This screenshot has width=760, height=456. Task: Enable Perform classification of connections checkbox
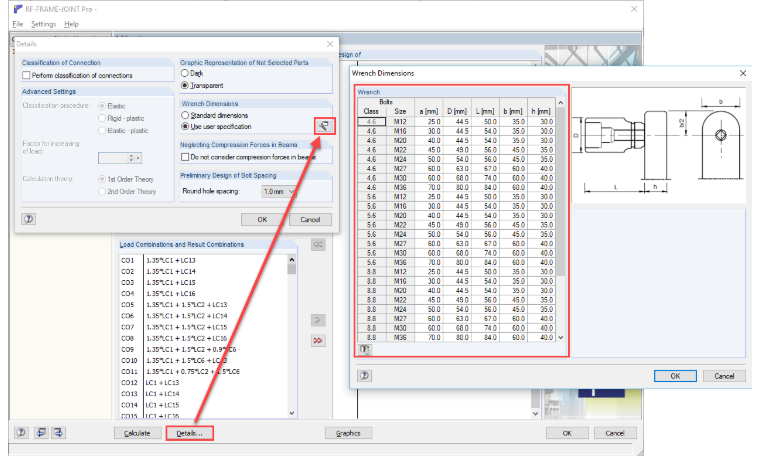pos(26,75)
